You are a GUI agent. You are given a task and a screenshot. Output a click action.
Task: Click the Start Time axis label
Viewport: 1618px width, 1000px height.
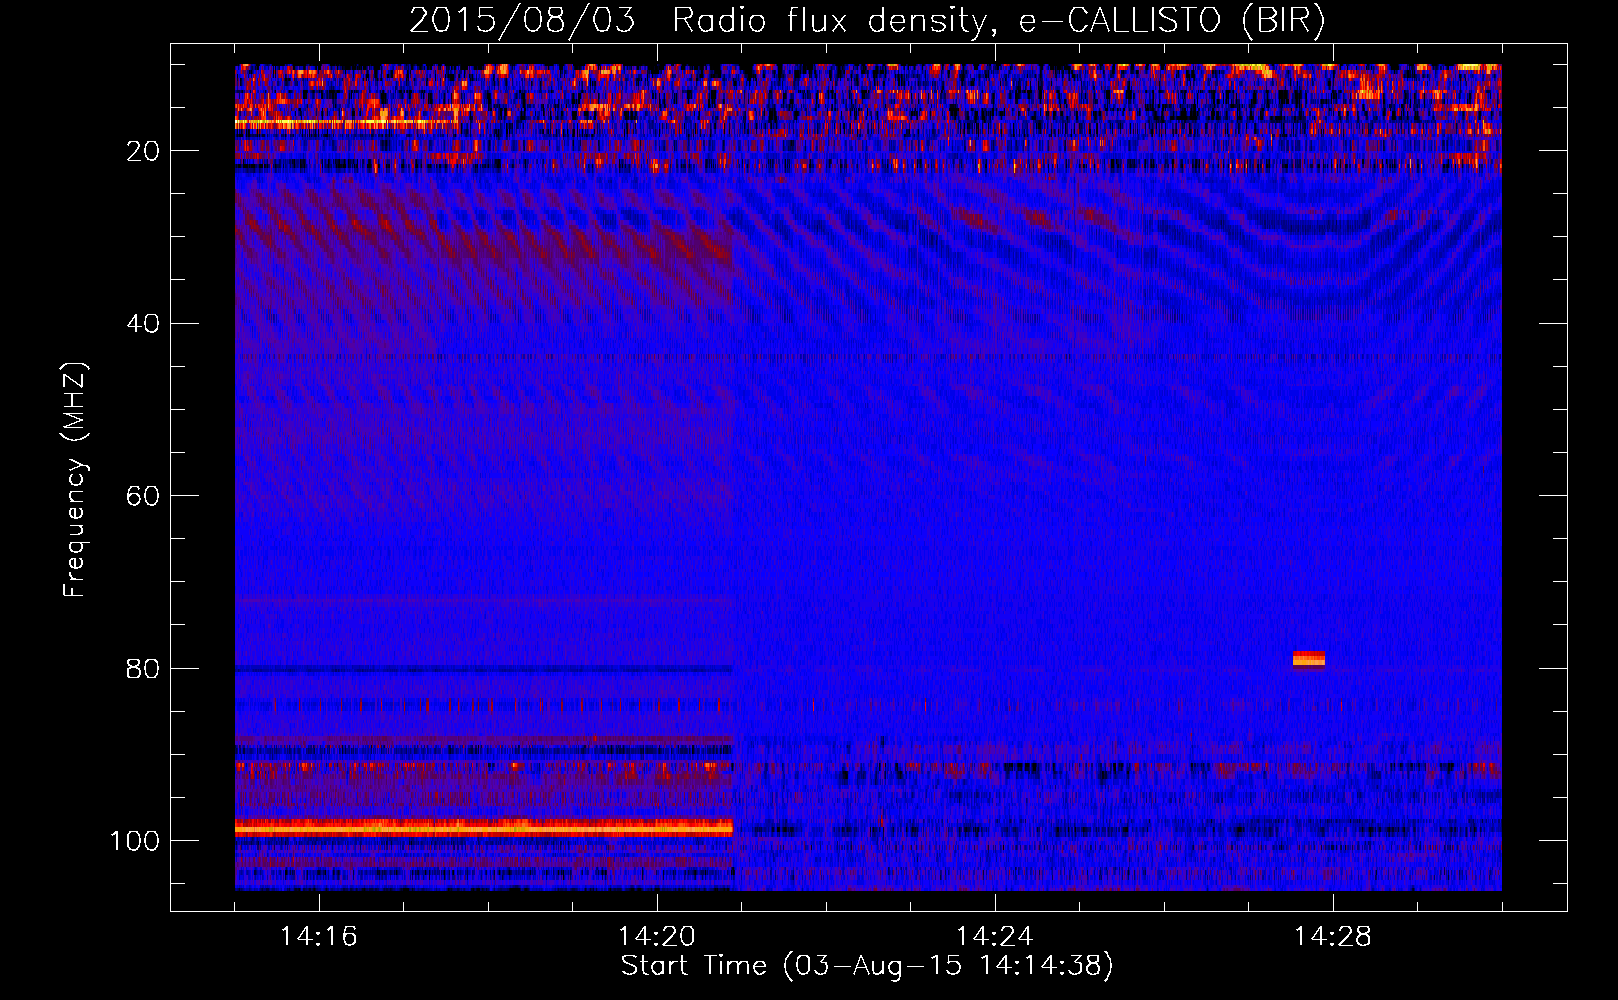pos(867,966)
